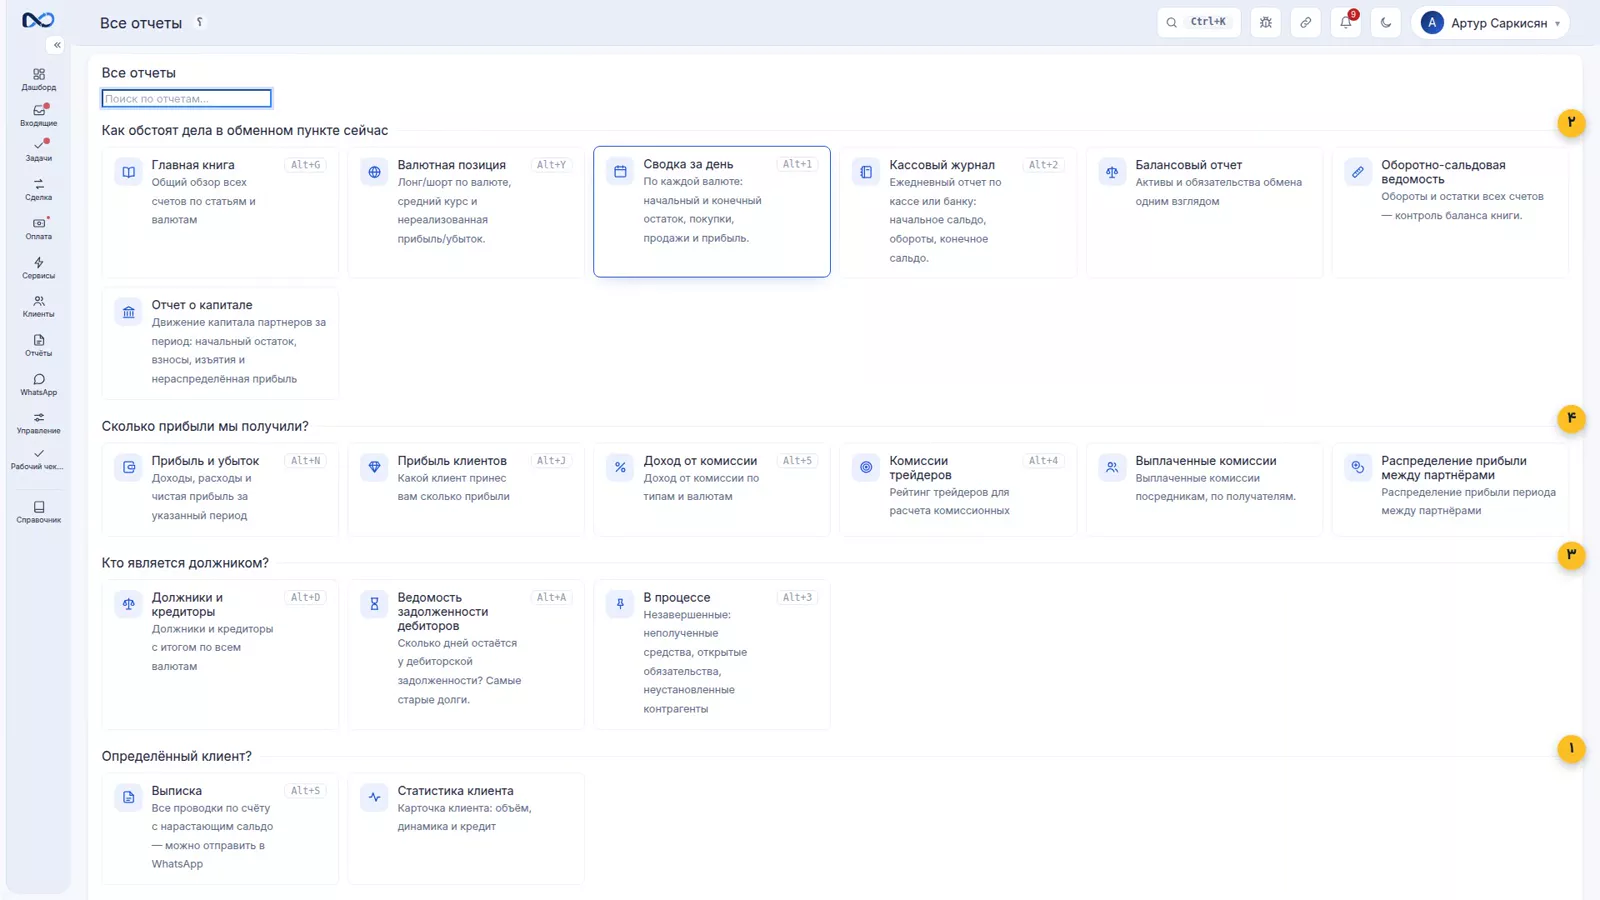1600x900 pixels.
Task: Toggle dark mode moon icon
Action: (x=1386, y=22)
